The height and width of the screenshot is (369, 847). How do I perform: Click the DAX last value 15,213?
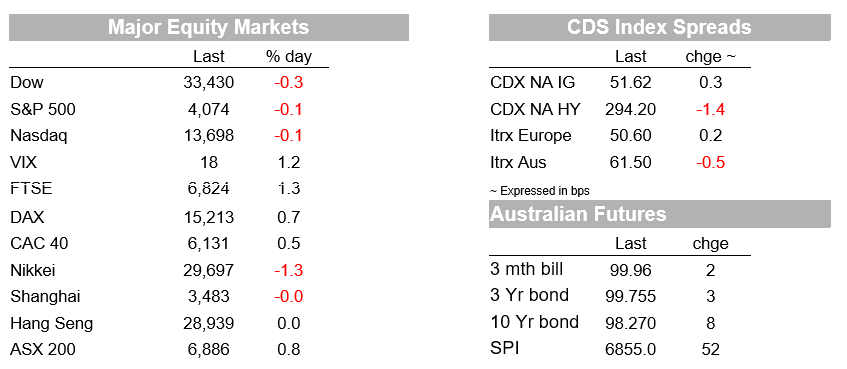click(209, 217)
